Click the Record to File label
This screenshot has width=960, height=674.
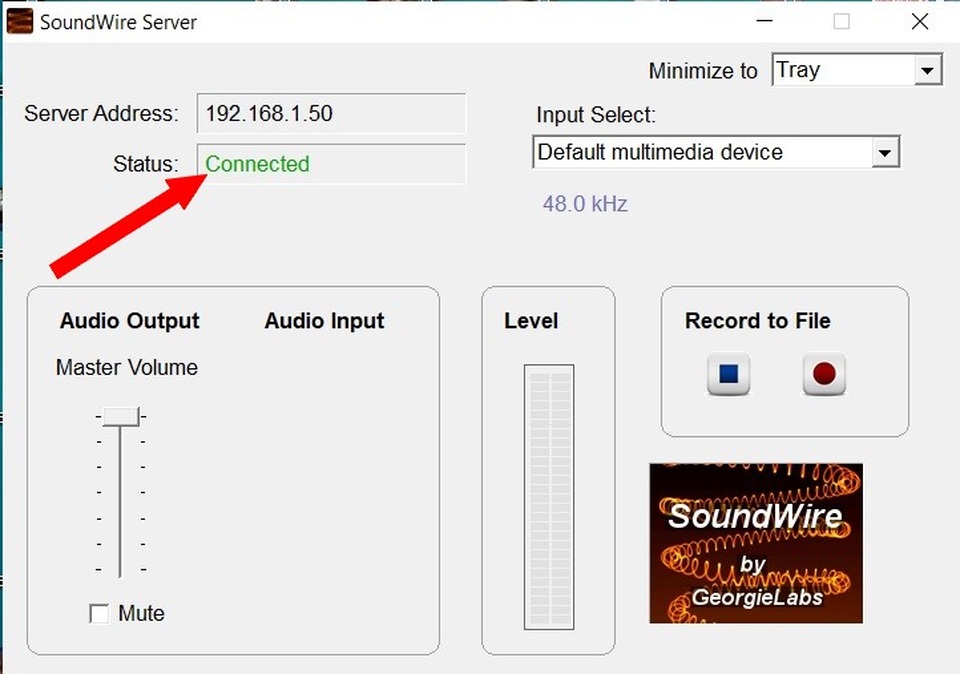[758, 321]
